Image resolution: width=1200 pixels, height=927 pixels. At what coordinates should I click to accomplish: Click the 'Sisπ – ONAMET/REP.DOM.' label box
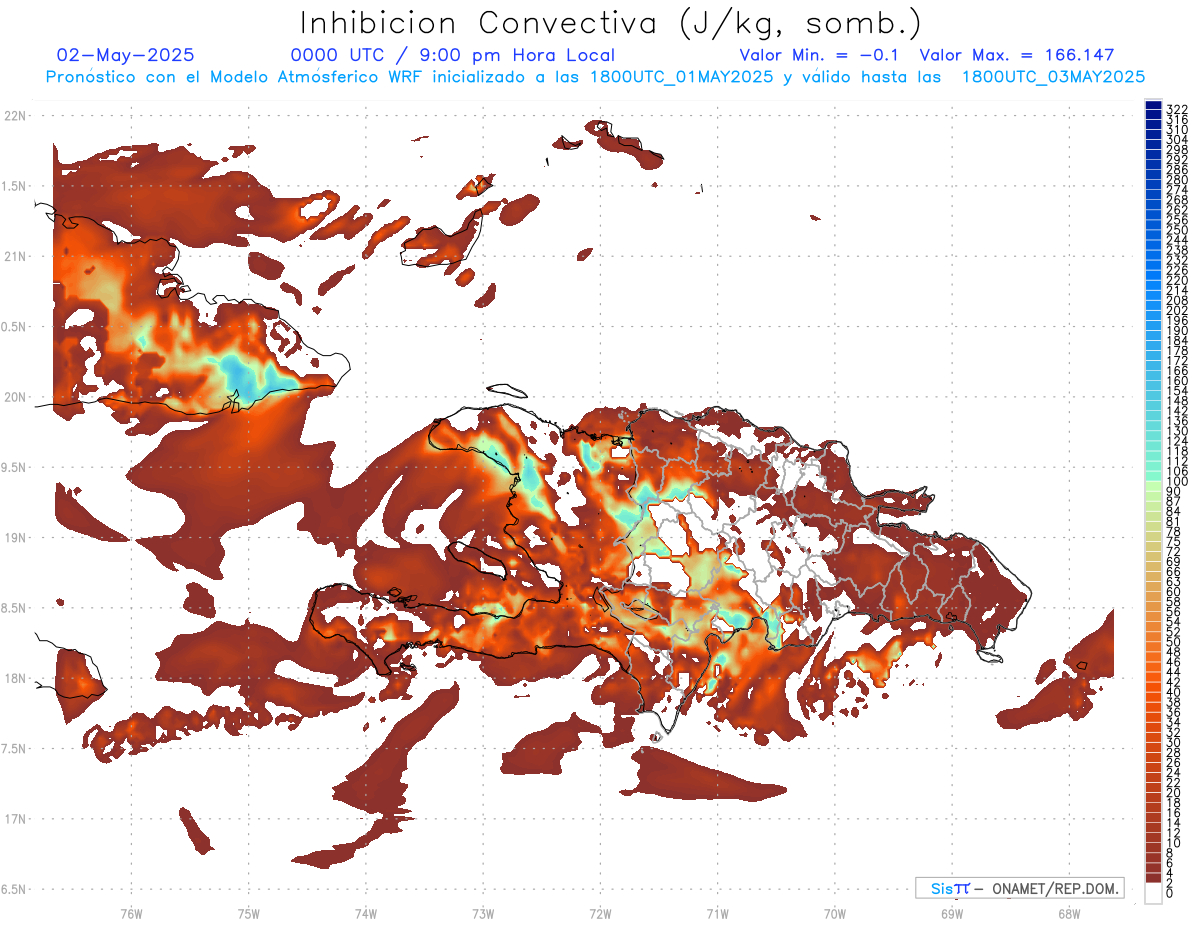coord(1019,888)
